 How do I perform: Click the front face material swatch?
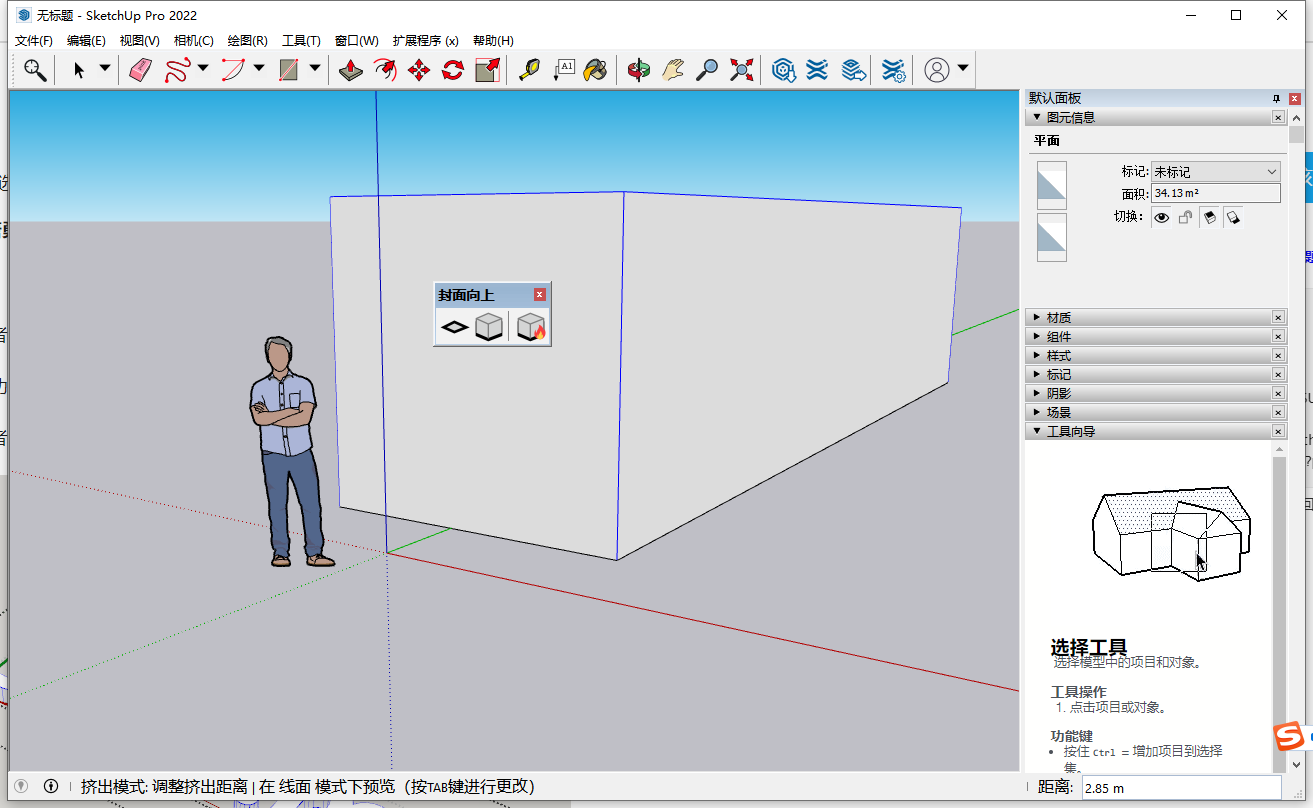(x=1051, y=185)
